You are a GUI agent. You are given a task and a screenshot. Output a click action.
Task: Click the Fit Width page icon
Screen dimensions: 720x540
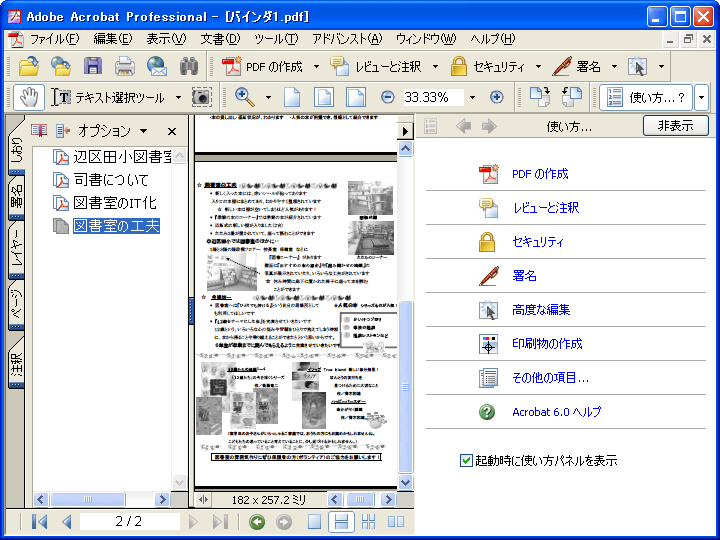[x=356, y=97]
